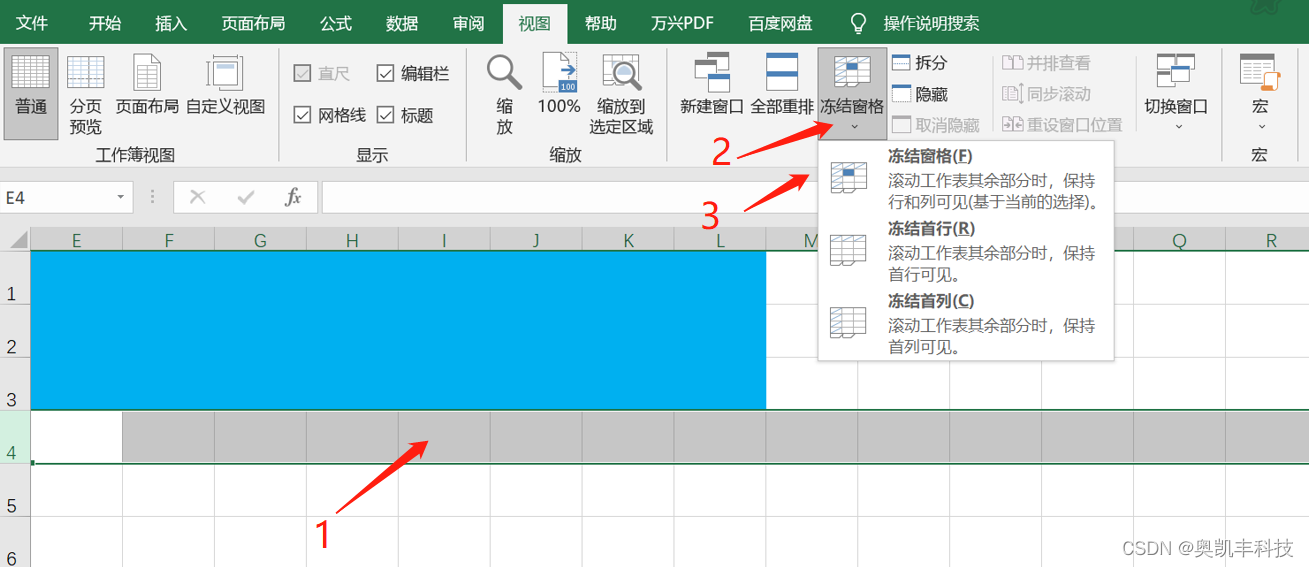Click the Switch Windows (切换窗口) icon
Viewport: 1309px width, 567px height.
1176,71
